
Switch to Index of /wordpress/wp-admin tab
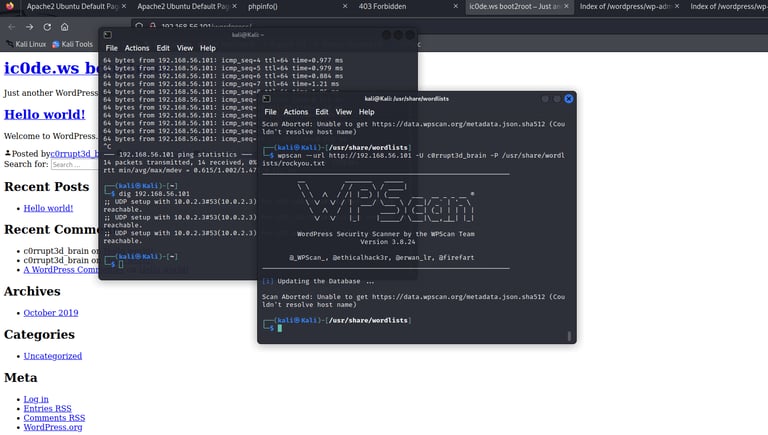(x=623, y=6)
